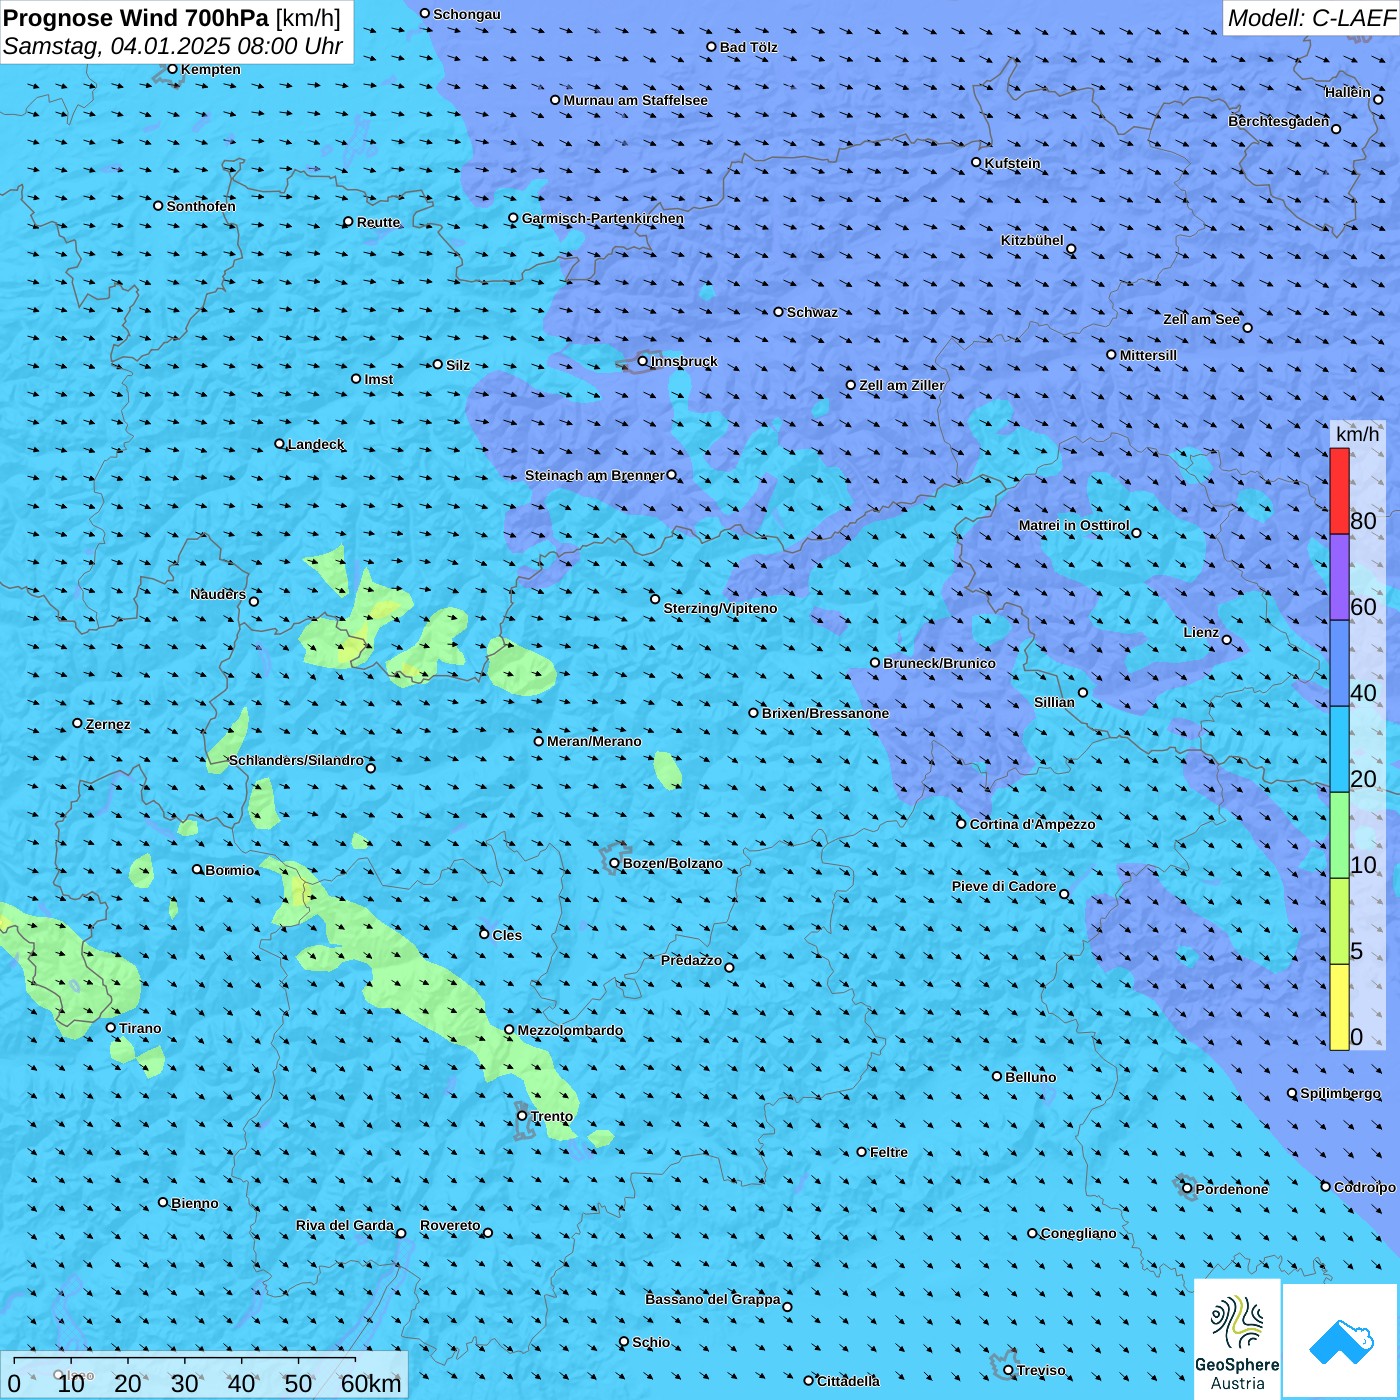Click the red segment of the wind legend
Viewport: 1400px width, 1400px height.
1339,491
